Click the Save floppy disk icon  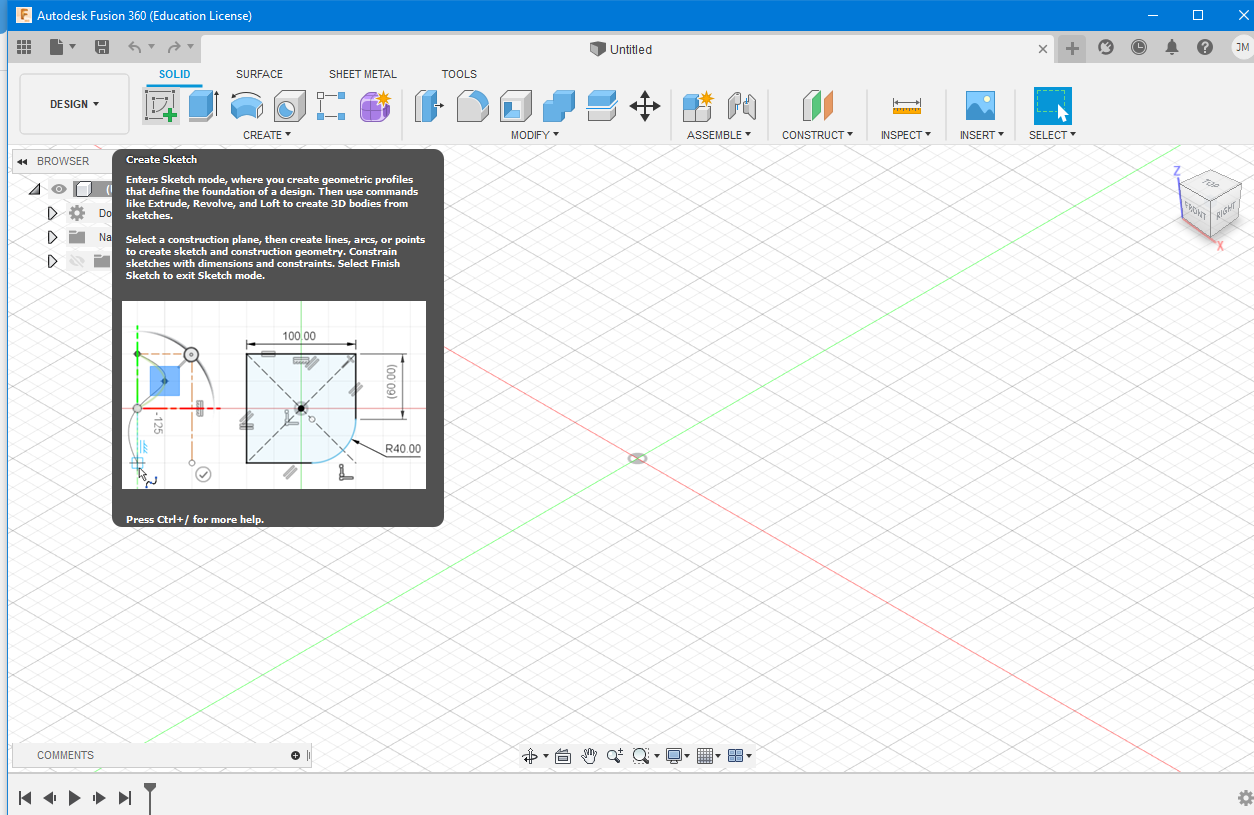[102, 47]
